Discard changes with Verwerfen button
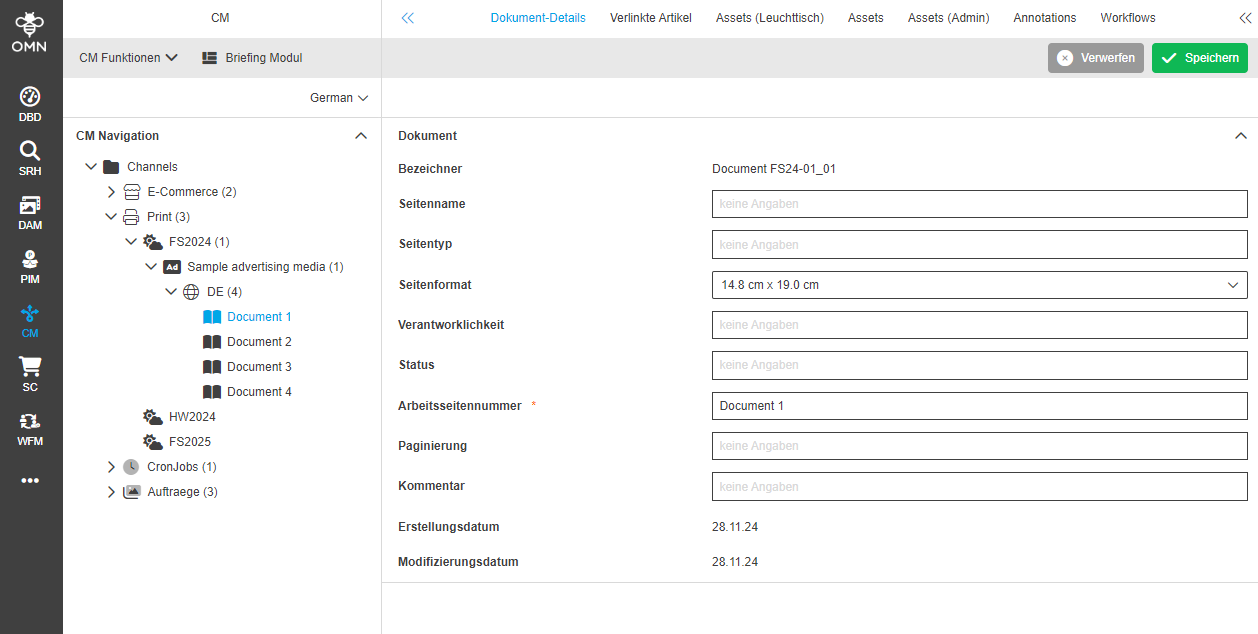 tap(1095, 58)
